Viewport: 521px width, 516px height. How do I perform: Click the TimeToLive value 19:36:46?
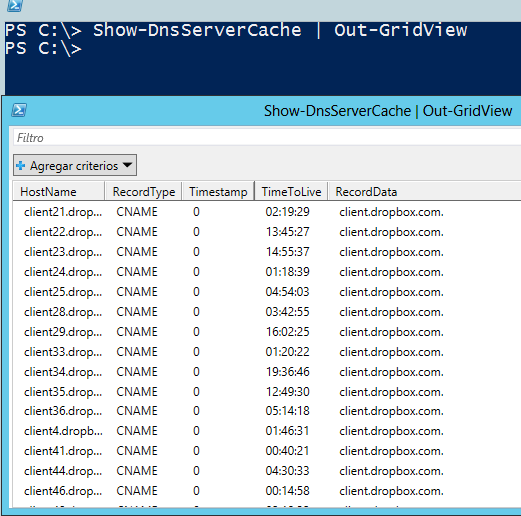pos(287,372)
